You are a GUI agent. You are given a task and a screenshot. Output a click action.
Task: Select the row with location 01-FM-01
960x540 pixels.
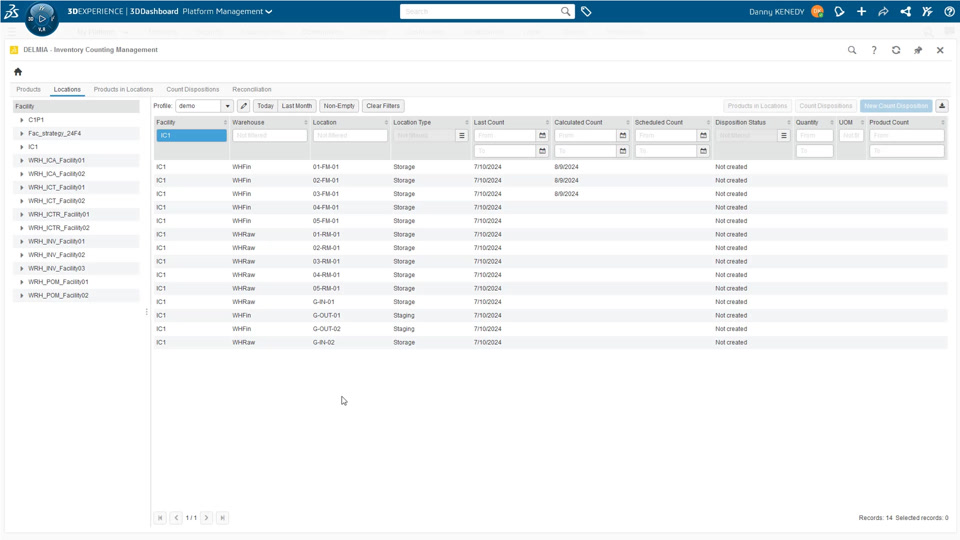[550, 167]
